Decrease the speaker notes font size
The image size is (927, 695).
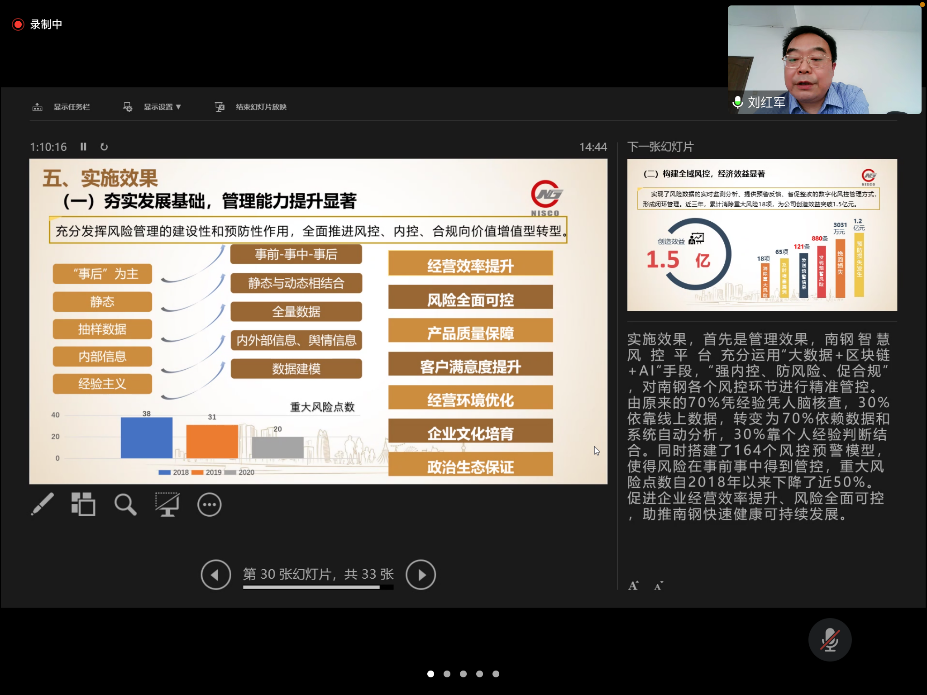(x=658, y=585)
